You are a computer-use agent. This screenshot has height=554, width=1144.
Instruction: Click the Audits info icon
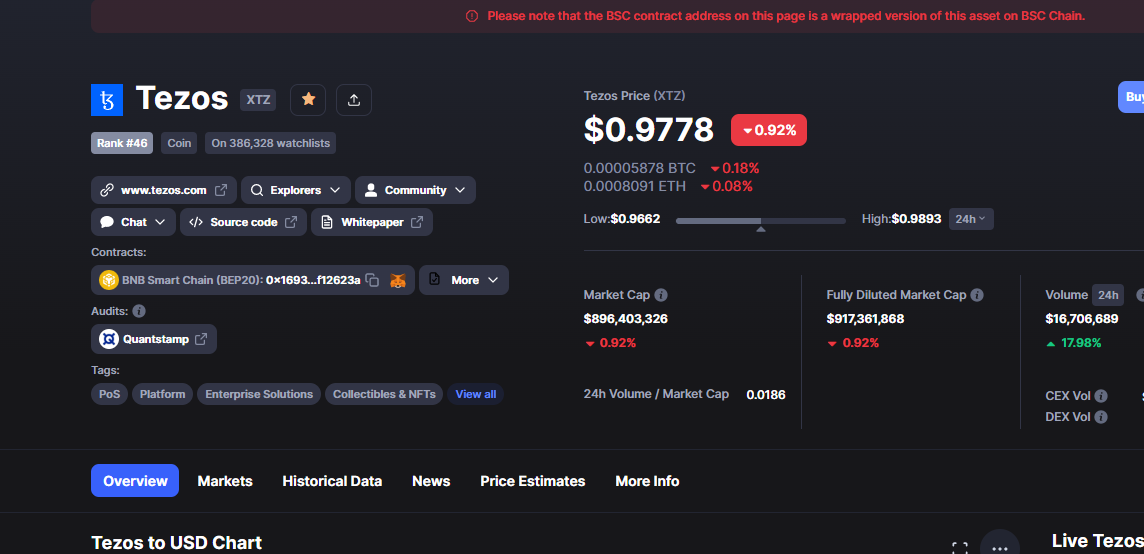click(x=139, y=311)
